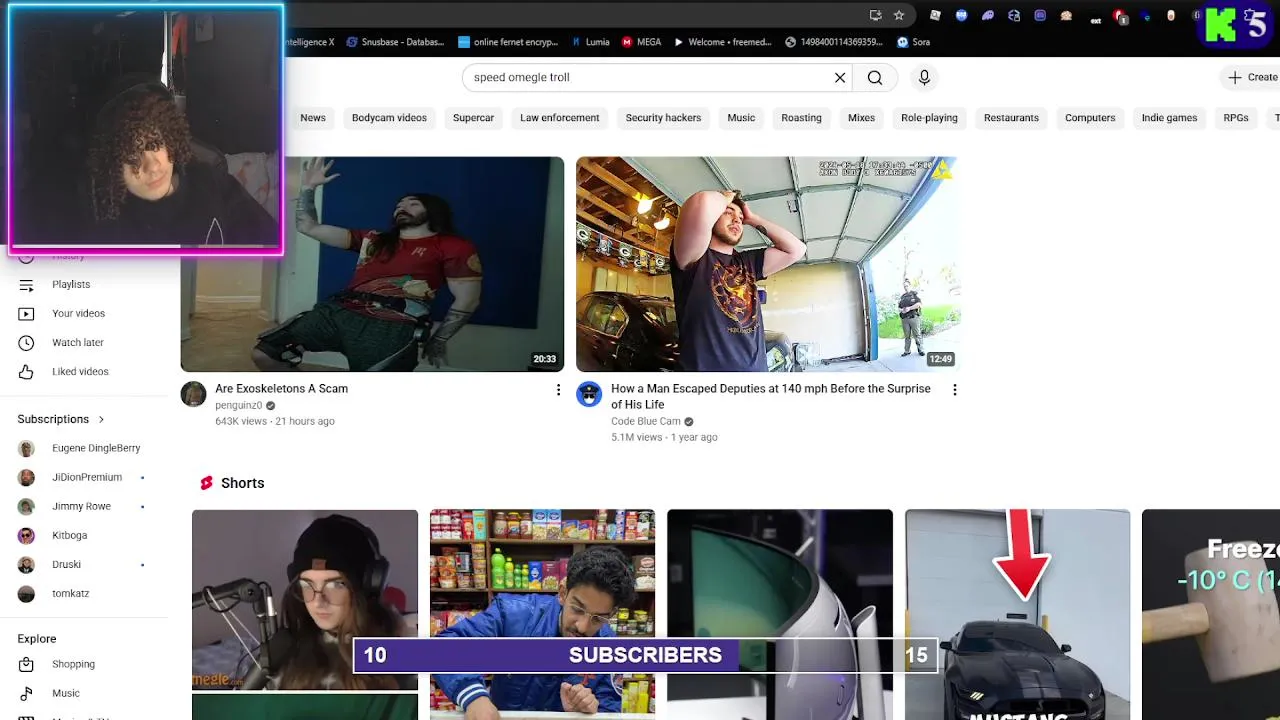
Task: Click the 'Are Exoskeletons A Scam' title
Action: click(x=281, y=389)
